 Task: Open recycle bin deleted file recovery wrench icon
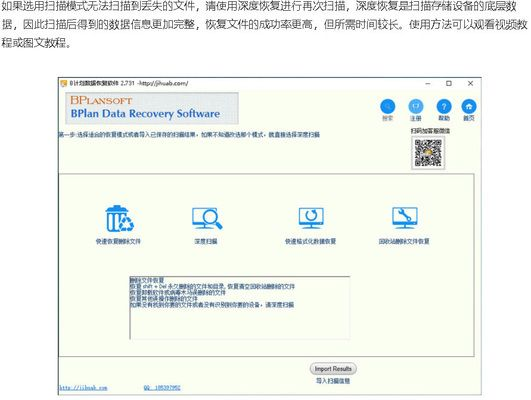coord(404,218)
